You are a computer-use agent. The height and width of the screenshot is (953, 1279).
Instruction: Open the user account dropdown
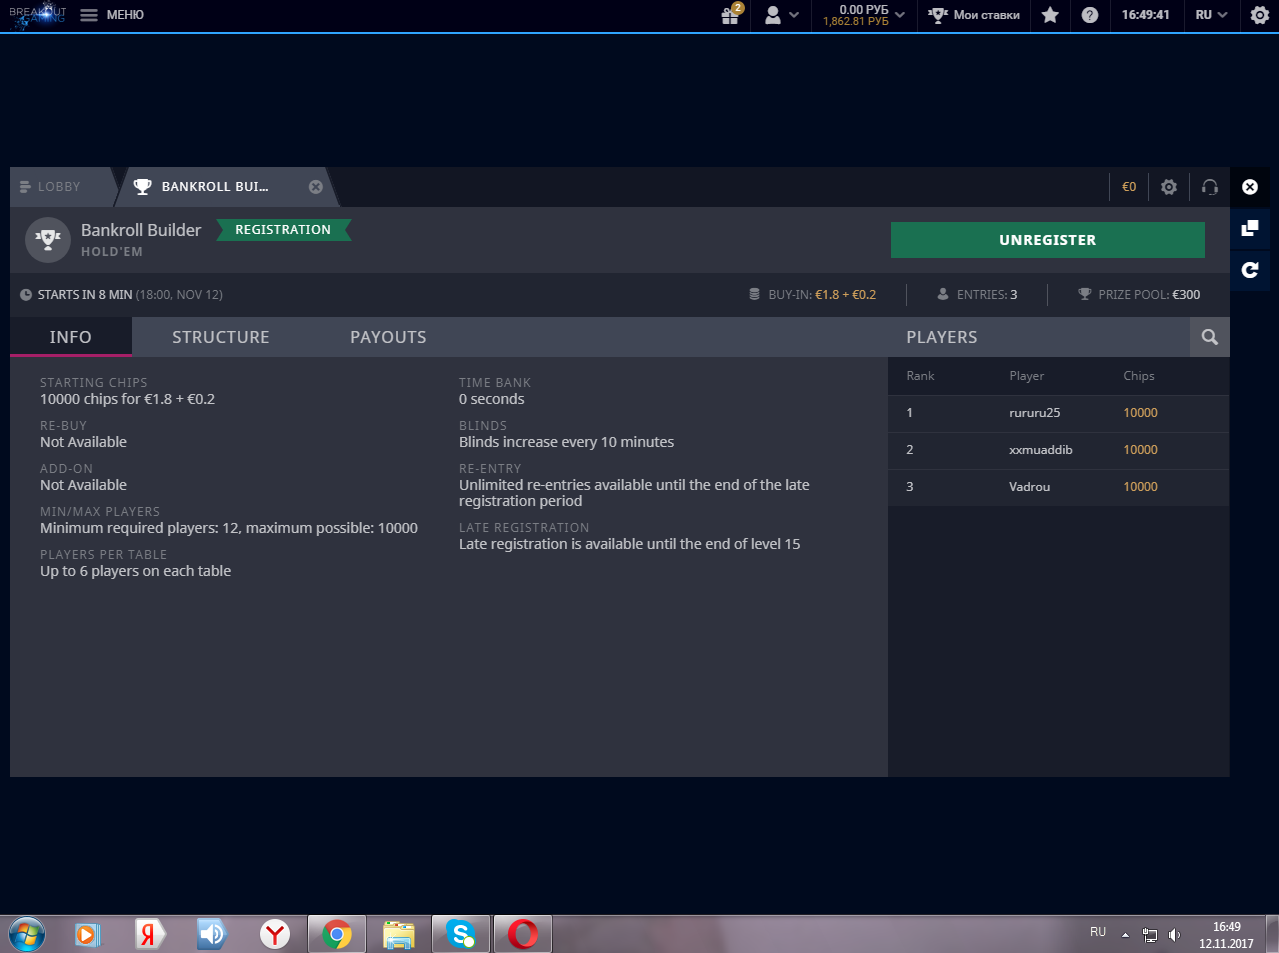781,15
